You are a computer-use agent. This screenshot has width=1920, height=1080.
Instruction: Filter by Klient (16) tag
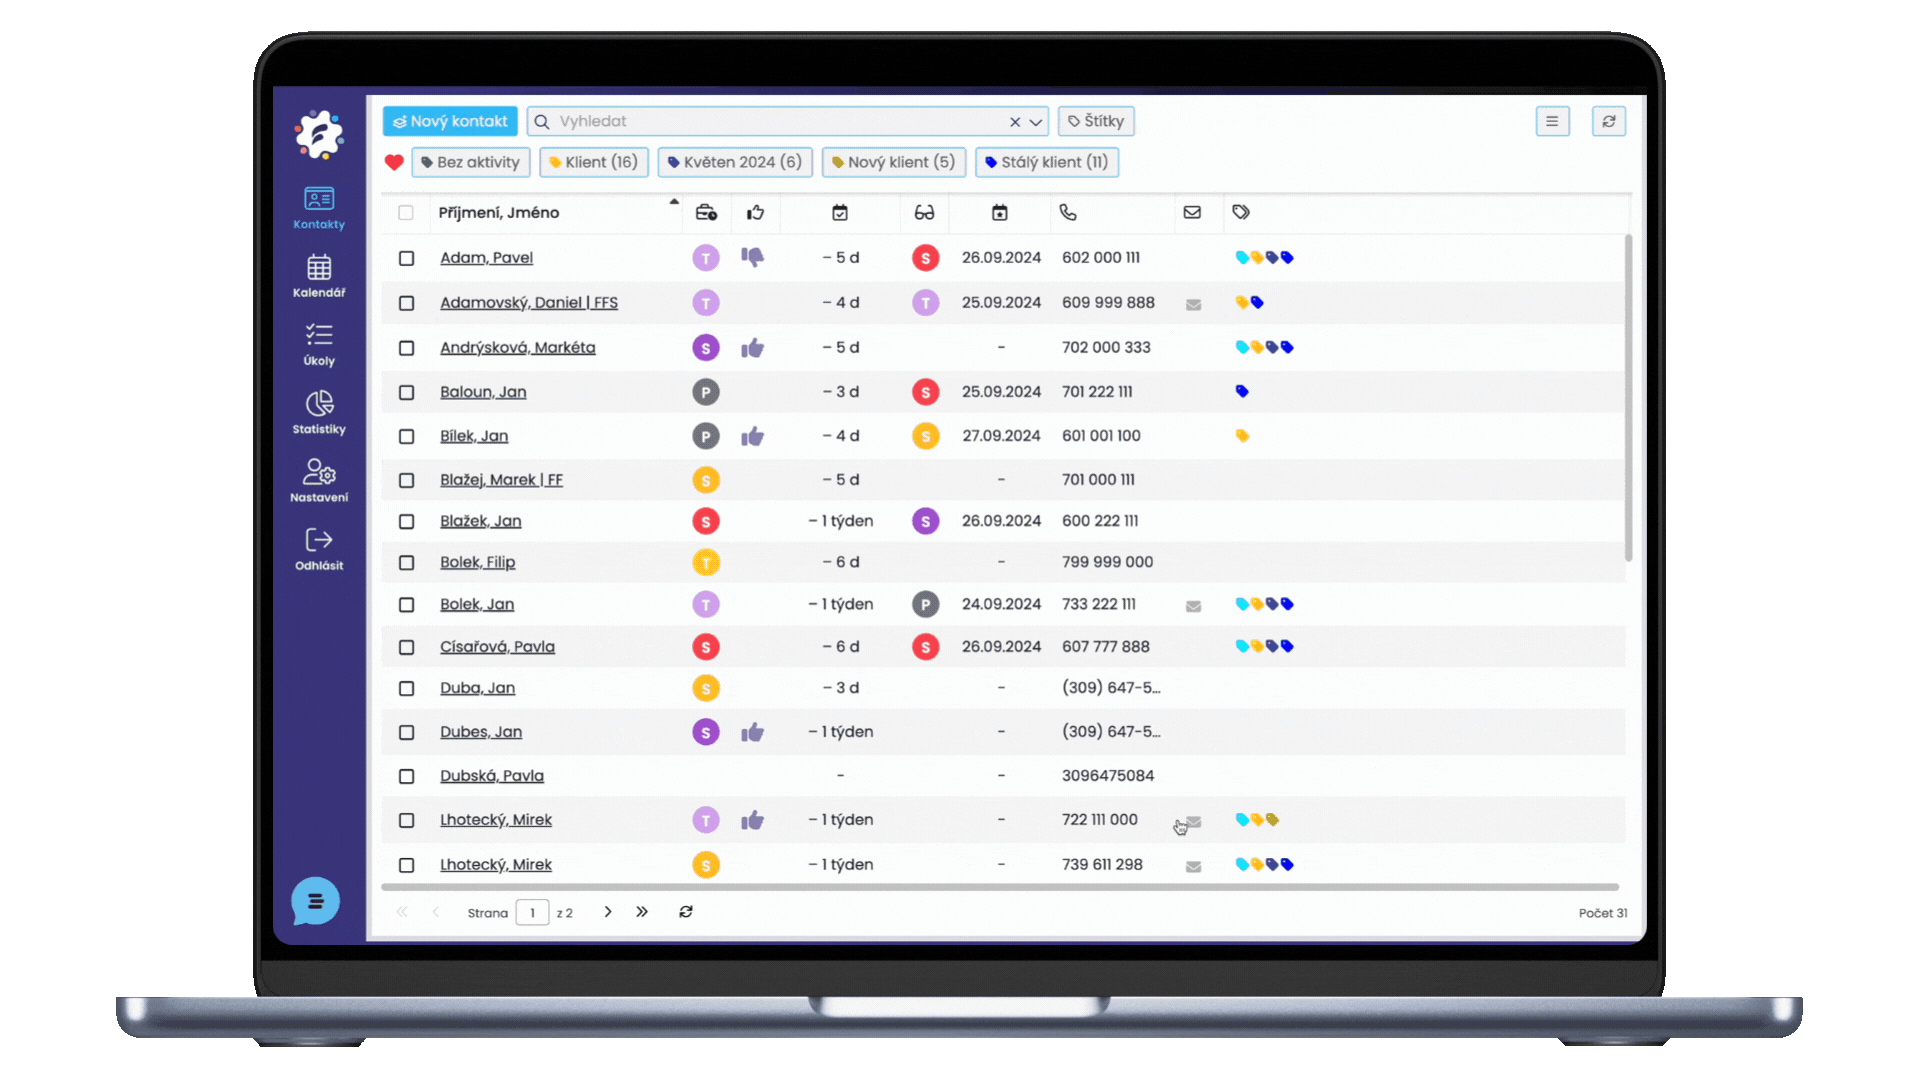593,162
